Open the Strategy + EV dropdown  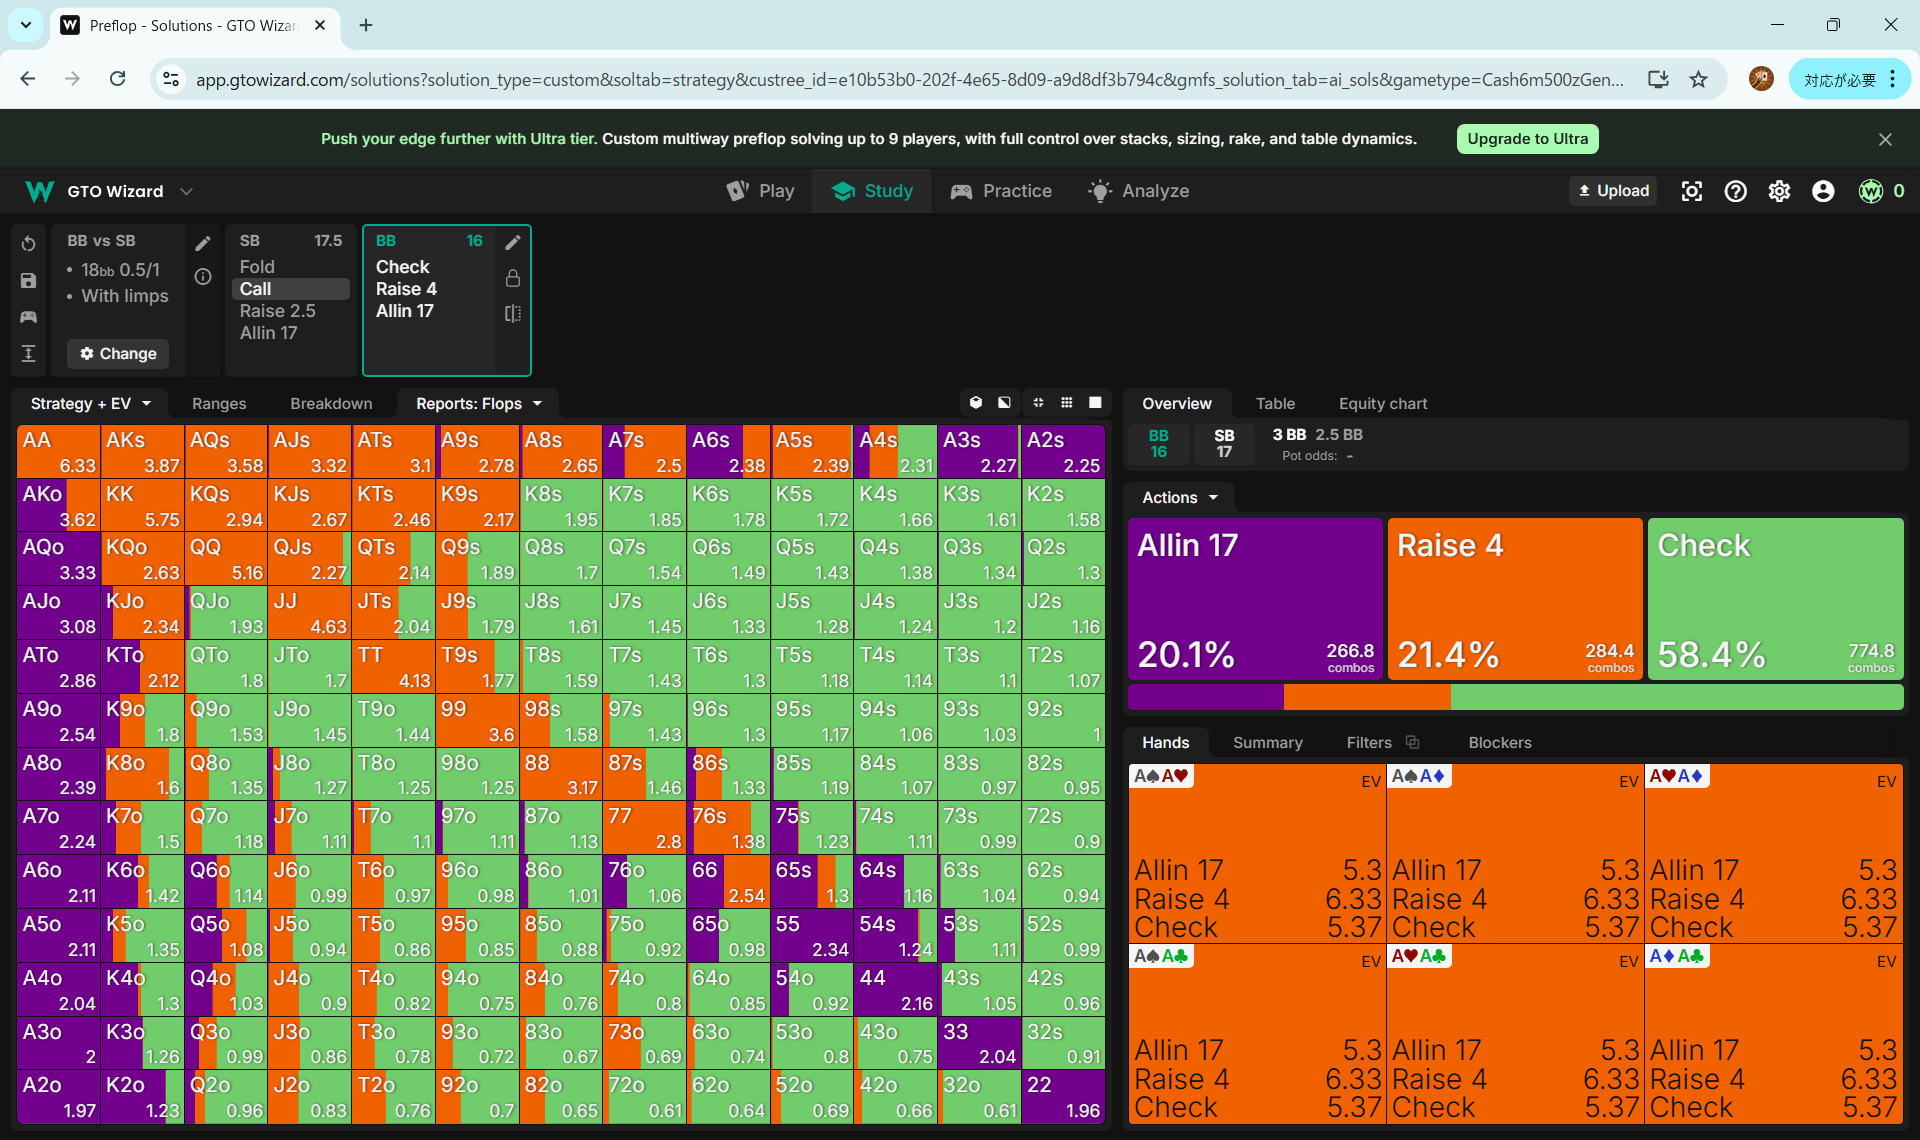[x=90, y=403]
